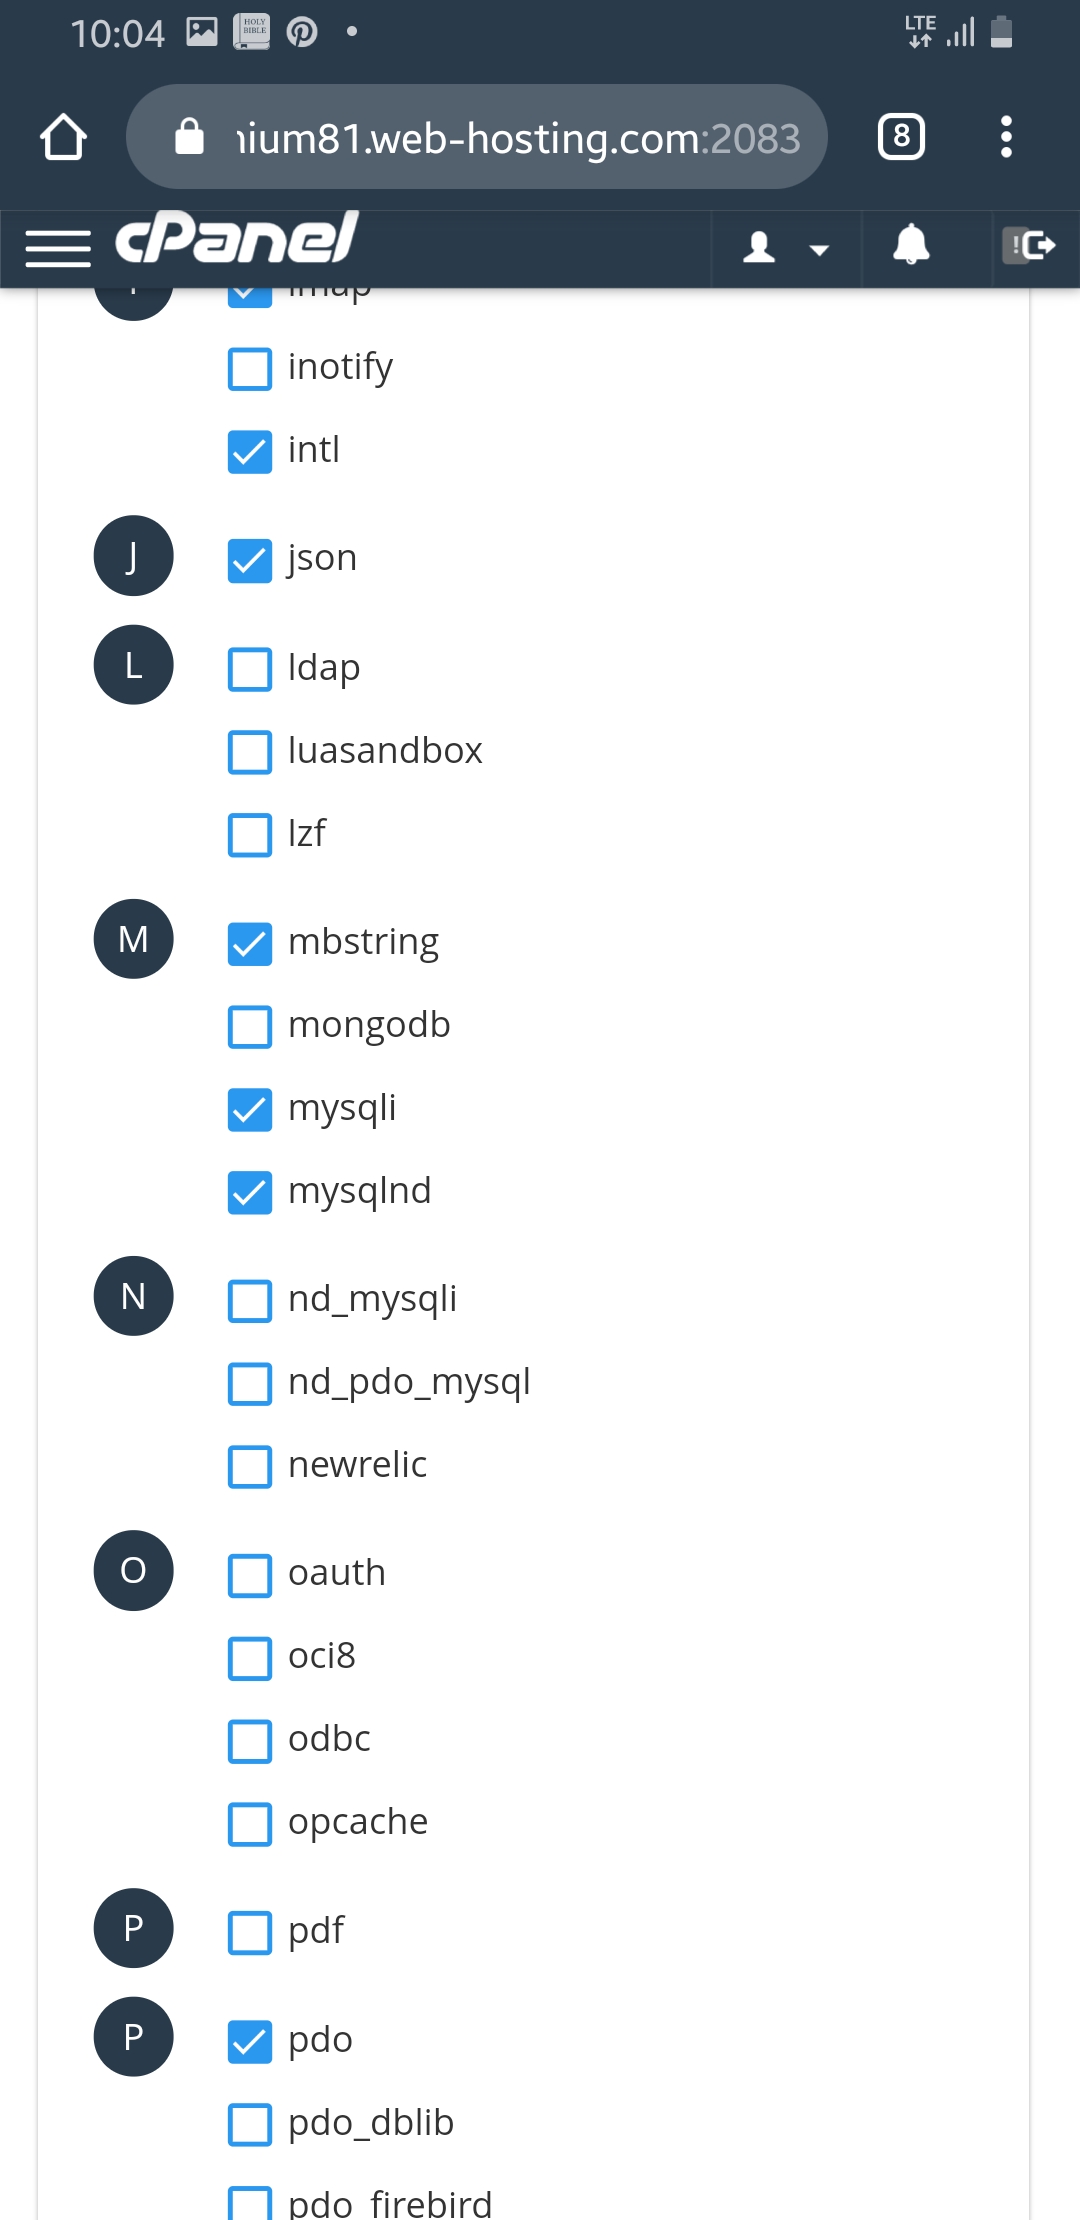
Task: Click the json extension label
Action: point(322,558)
